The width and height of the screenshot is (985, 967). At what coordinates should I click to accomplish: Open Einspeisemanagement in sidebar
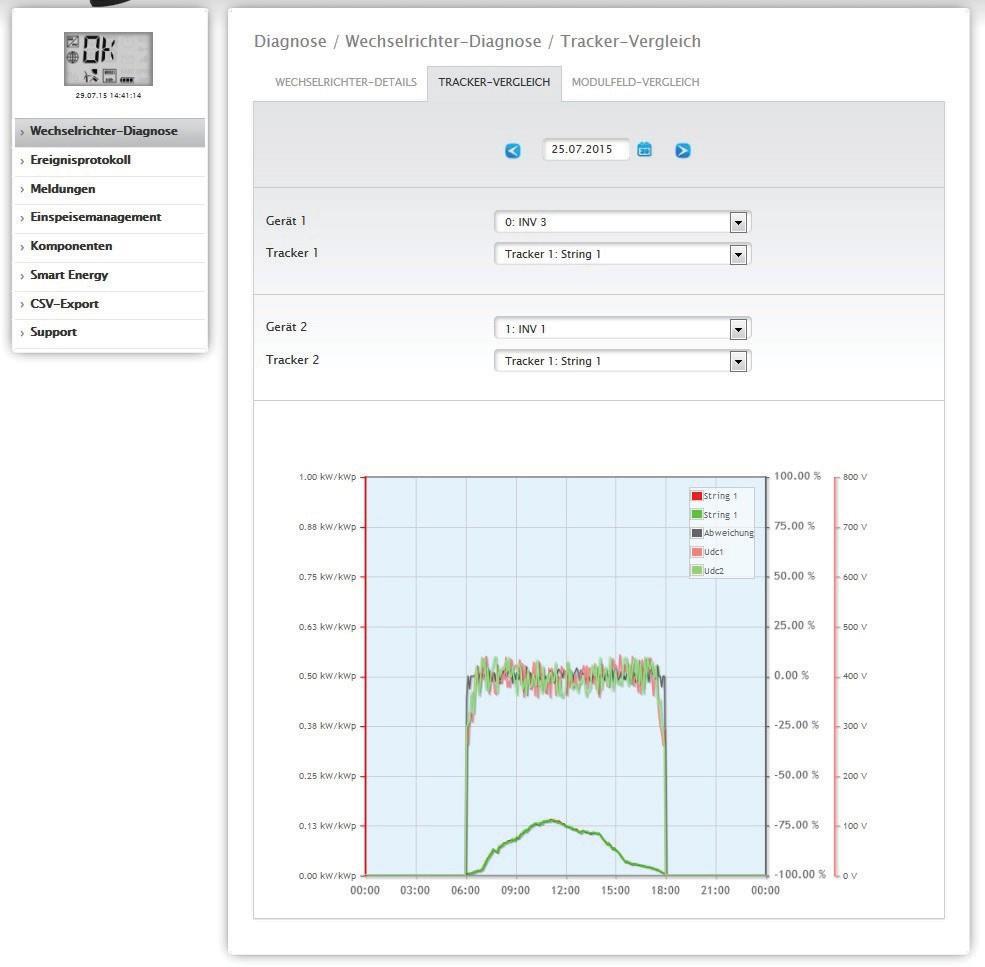(x=110, y=217)
